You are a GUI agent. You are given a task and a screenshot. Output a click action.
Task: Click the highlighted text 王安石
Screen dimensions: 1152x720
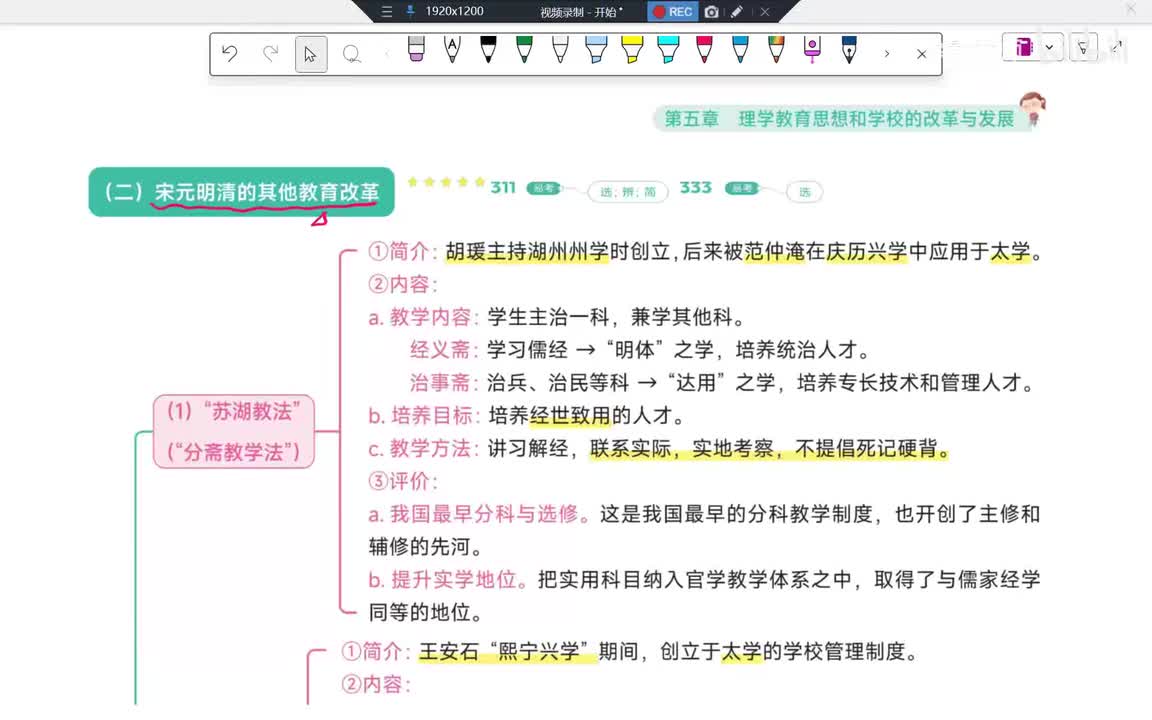pos(448,652)
